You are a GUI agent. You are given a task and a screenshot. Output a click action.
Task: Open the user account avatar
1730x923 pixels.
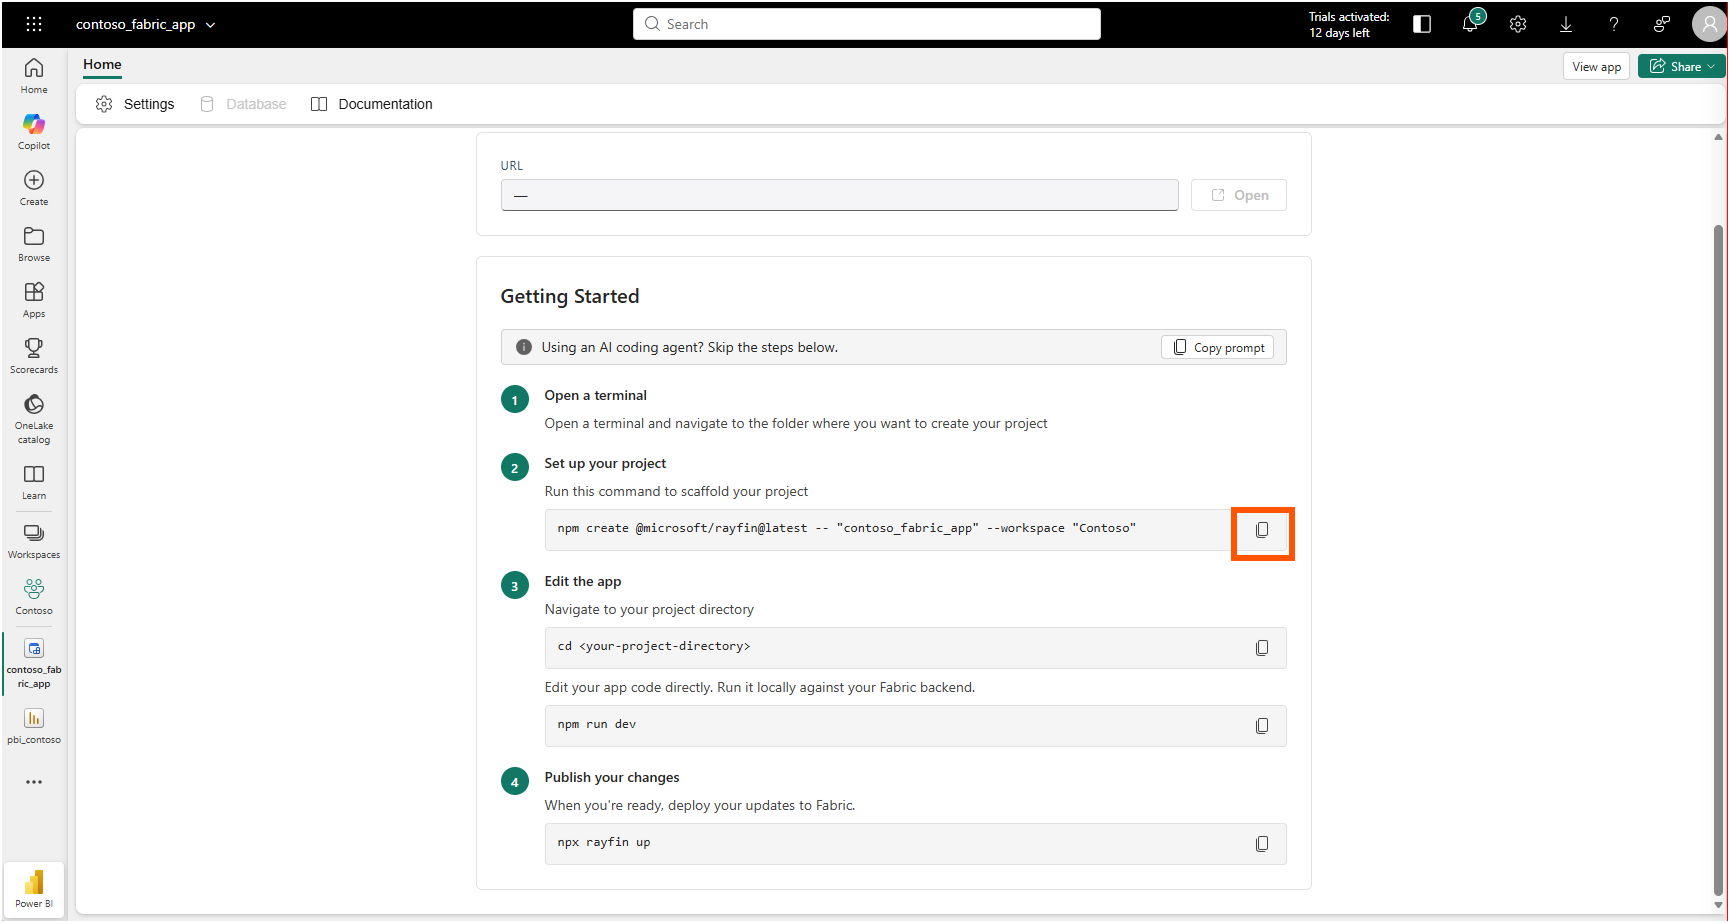coord(1709,24)
